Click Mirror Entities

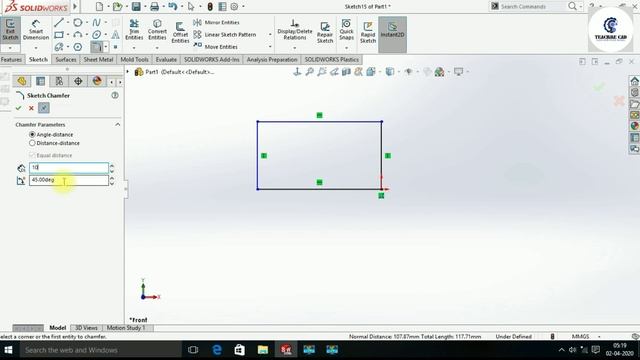(216, 22)
